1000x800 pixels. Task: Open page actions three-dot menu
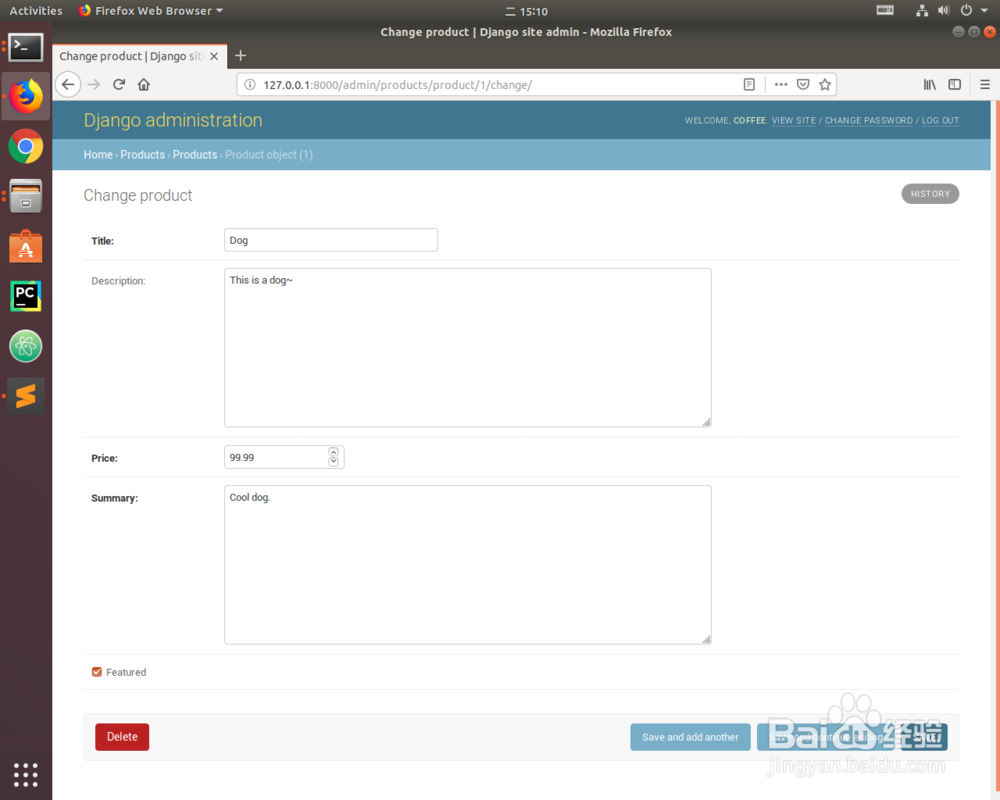click(781, 85)
